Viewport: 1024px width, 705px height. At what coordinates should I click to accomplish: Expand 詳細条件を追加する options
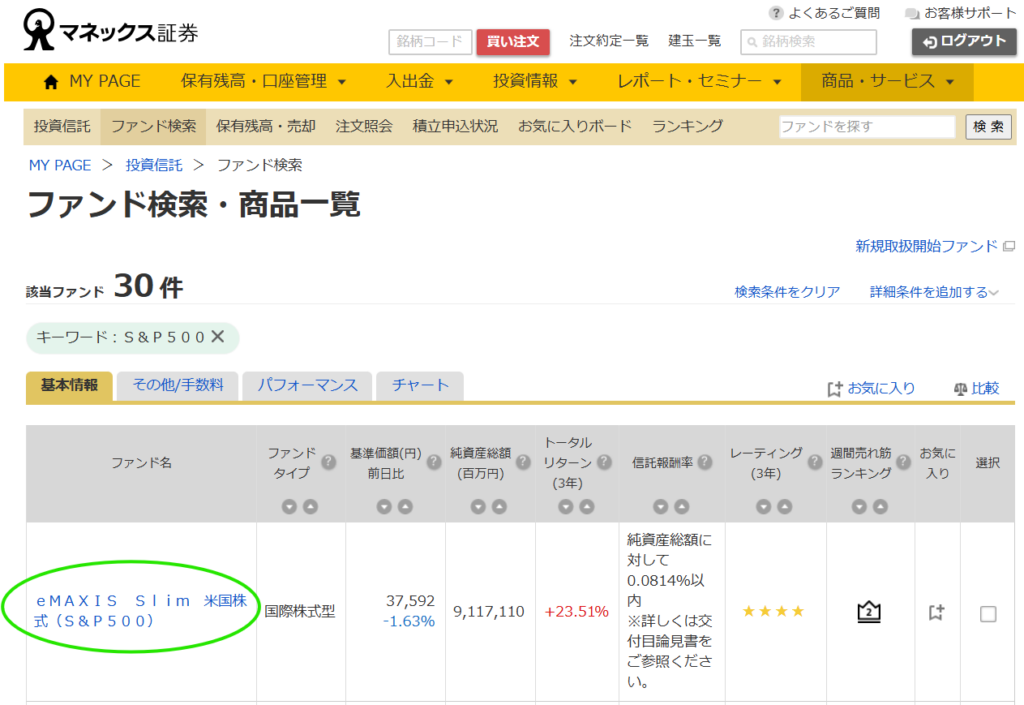pyautogui.click(x=934, y=292)
